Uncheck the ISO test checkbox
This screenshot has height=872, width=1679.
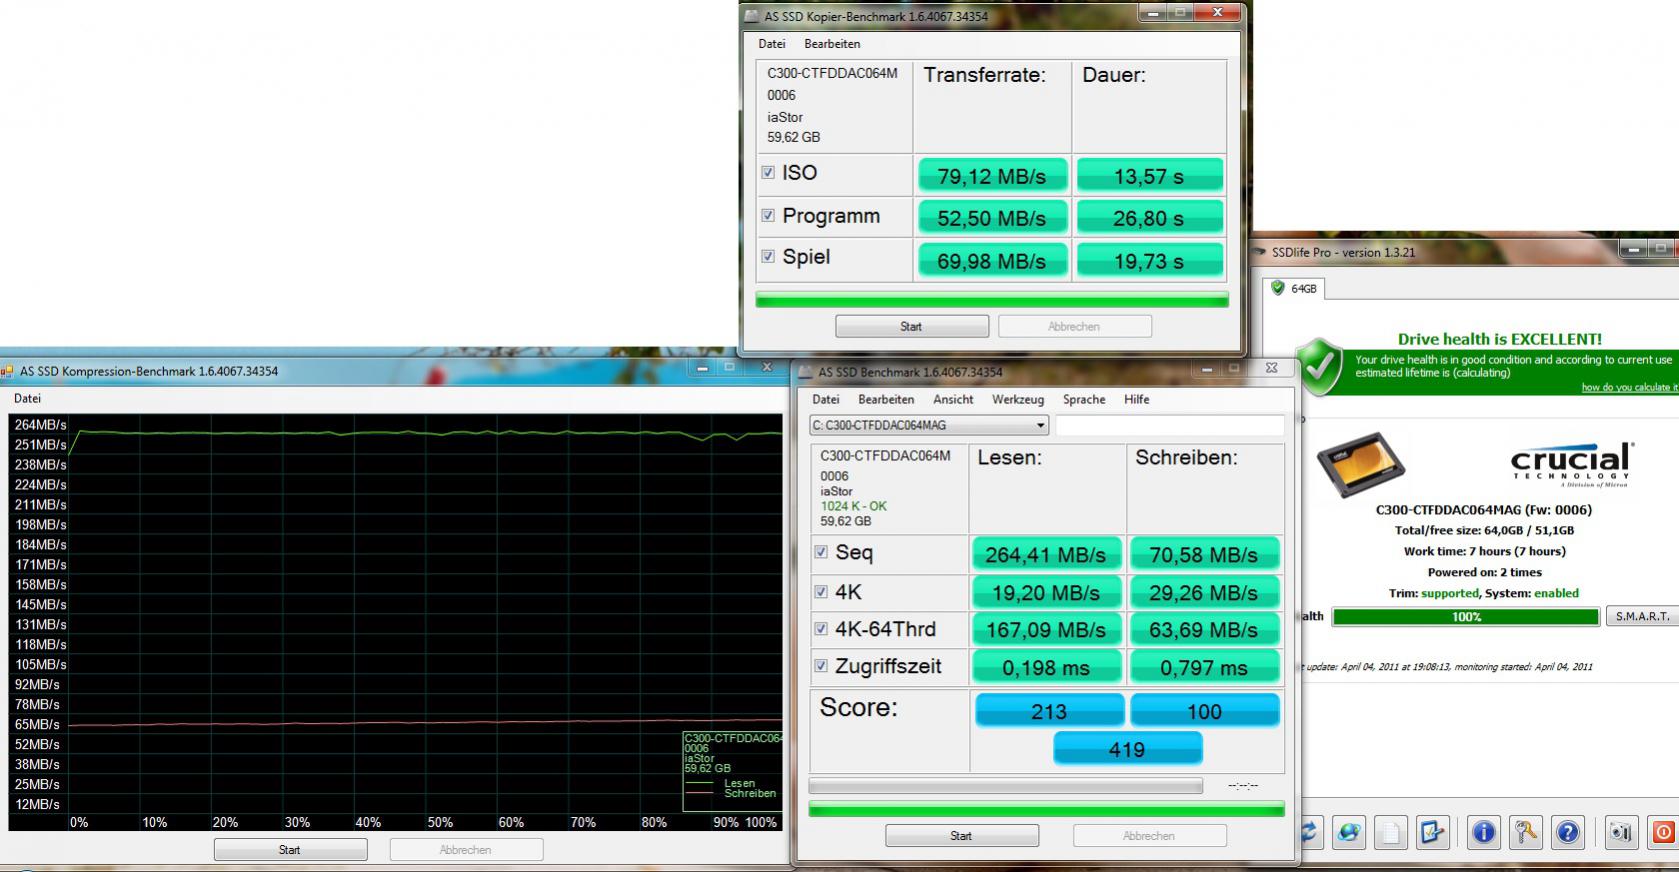pos(768,172)
